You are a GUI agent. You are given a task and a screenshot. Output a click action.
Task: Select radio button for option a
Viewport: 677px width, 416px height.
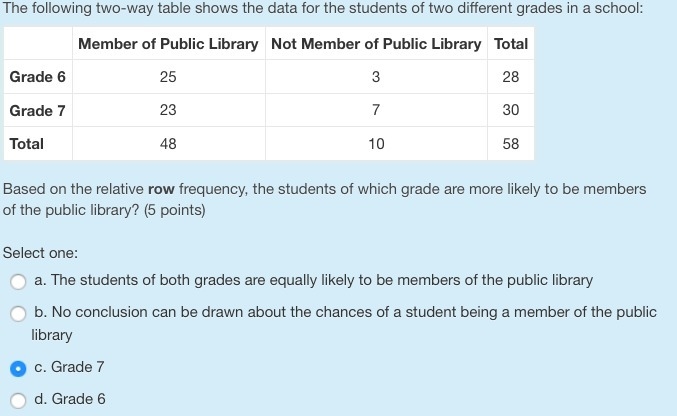pyautogui.click(x=18, y=282)
